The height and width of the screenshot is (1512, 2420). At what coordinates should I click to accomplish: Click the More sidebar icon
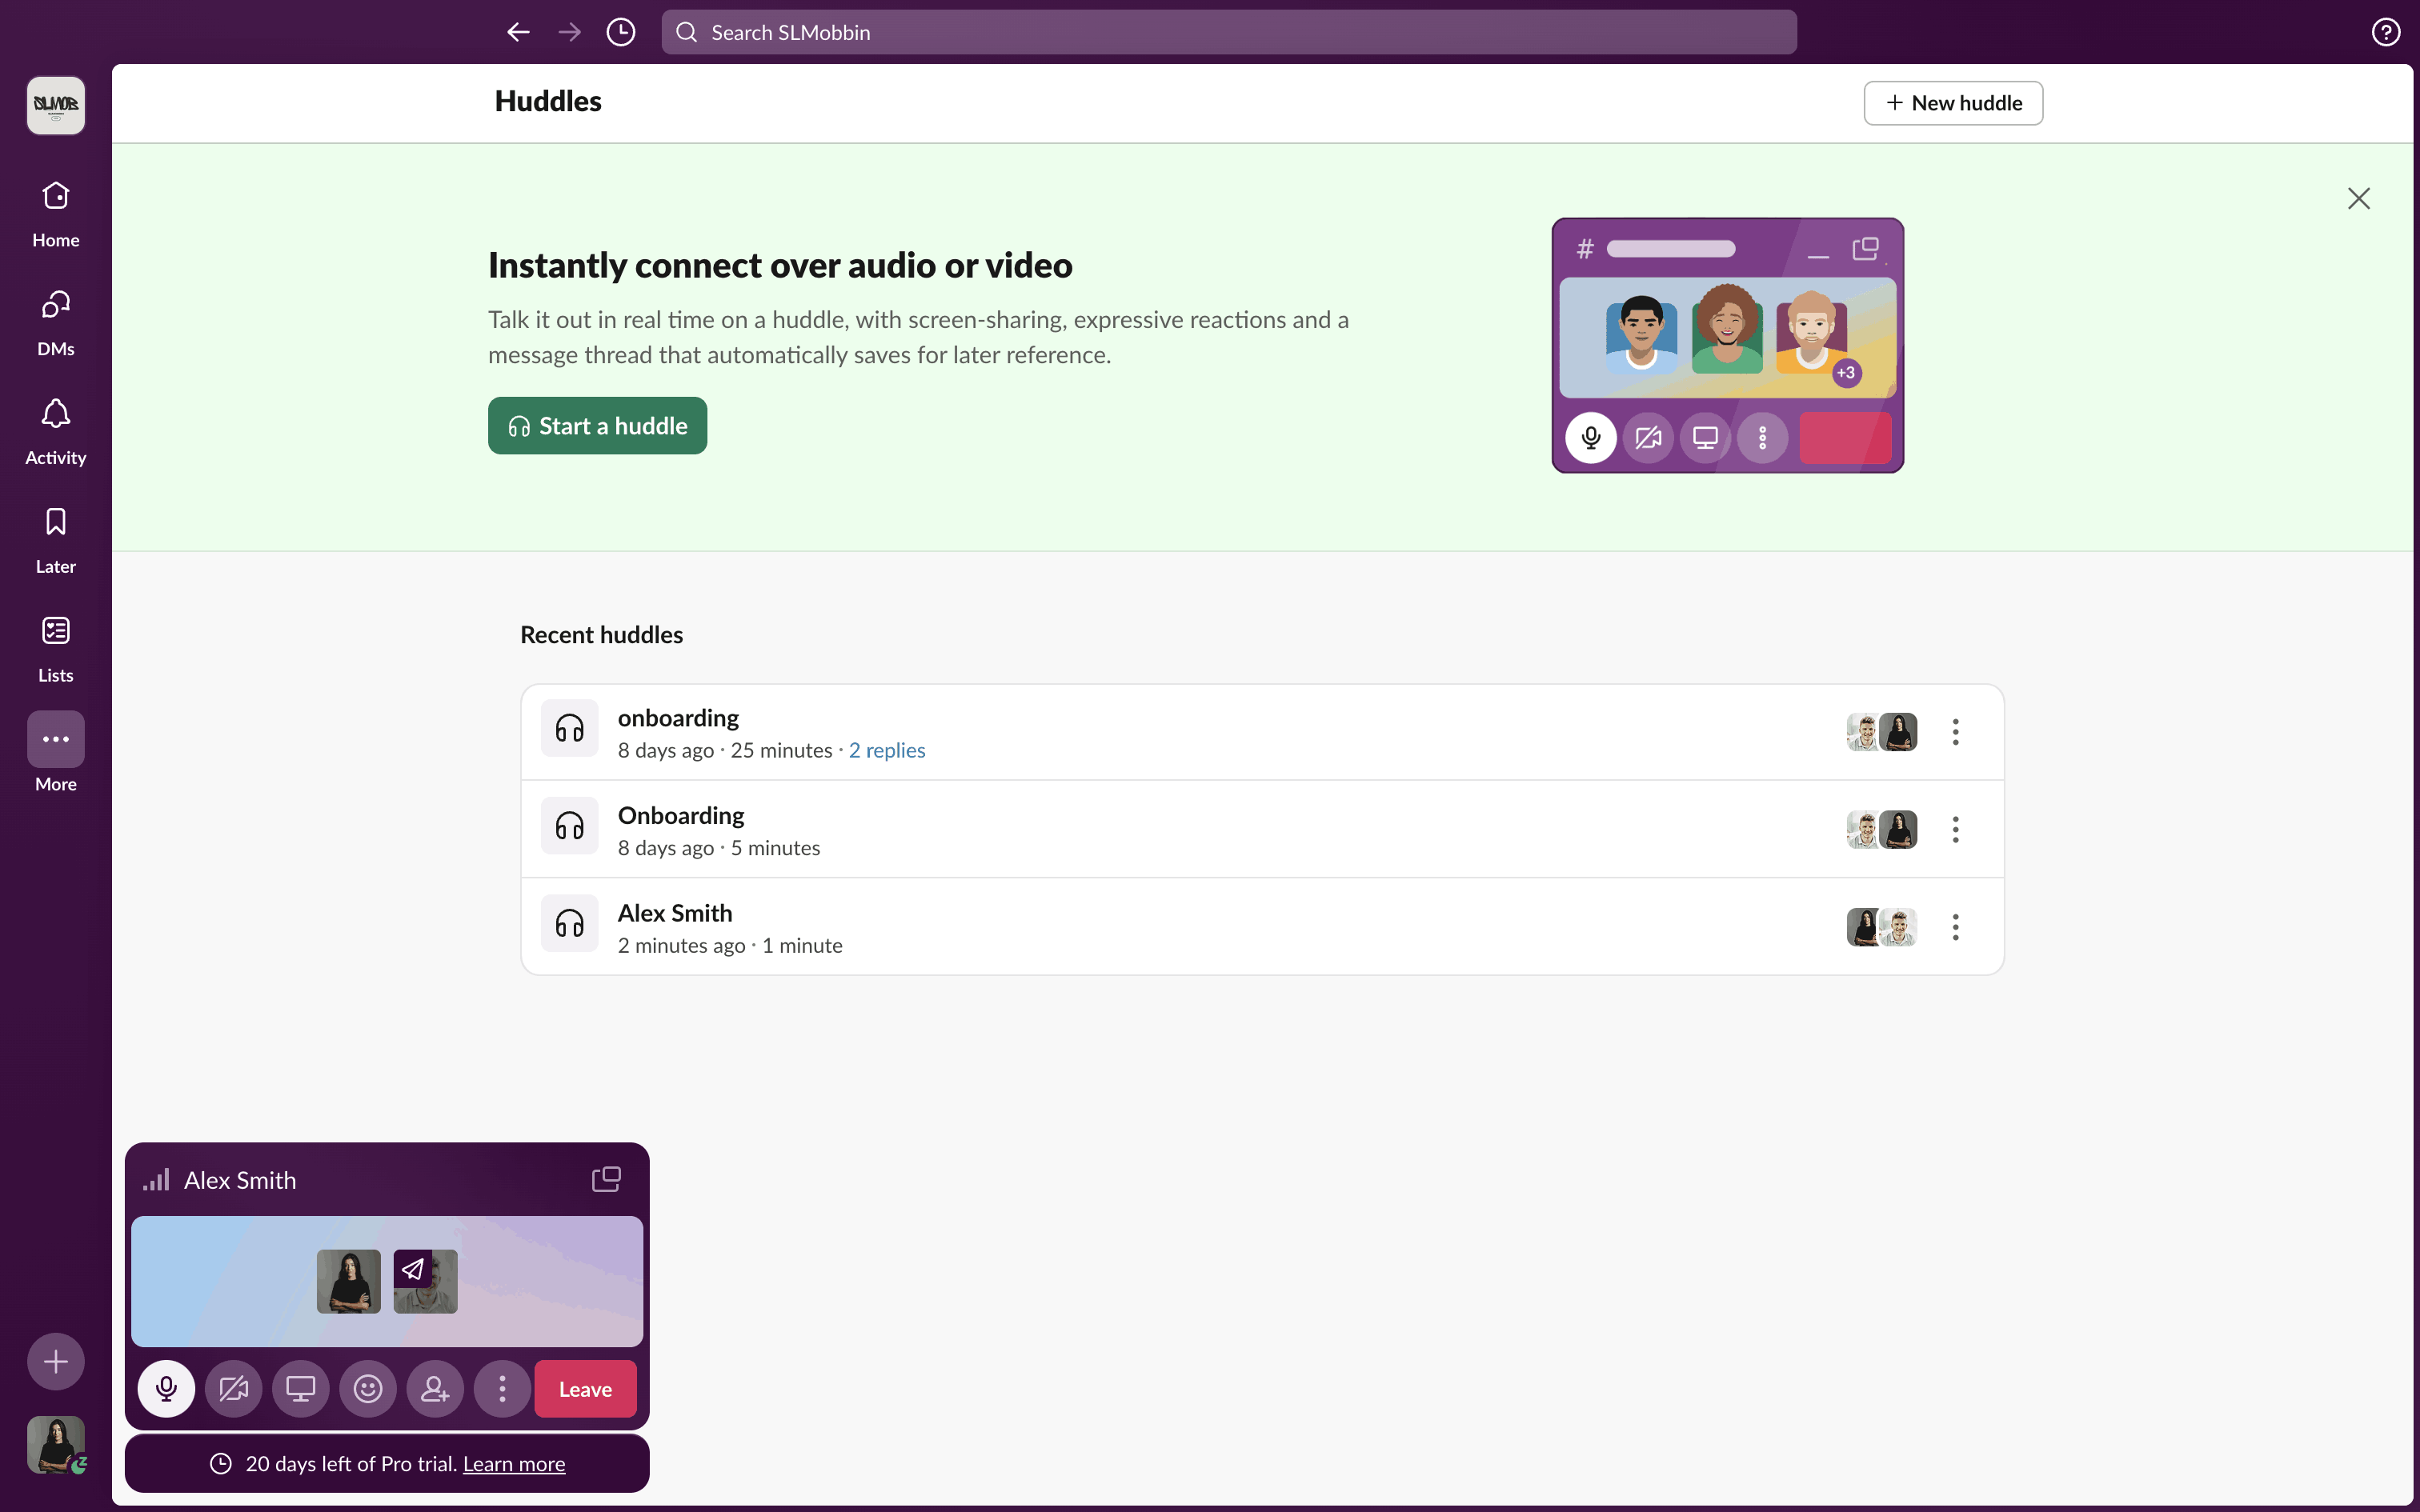tap(56, 740)
